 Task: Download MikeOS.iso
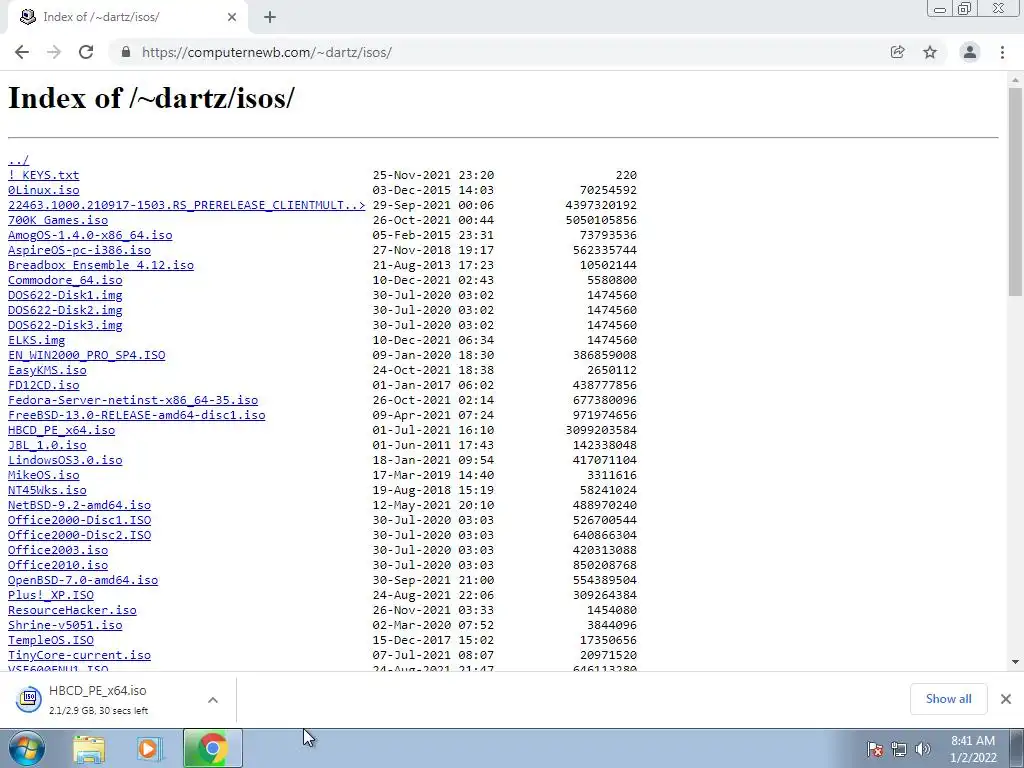click(x=44, y=475)
